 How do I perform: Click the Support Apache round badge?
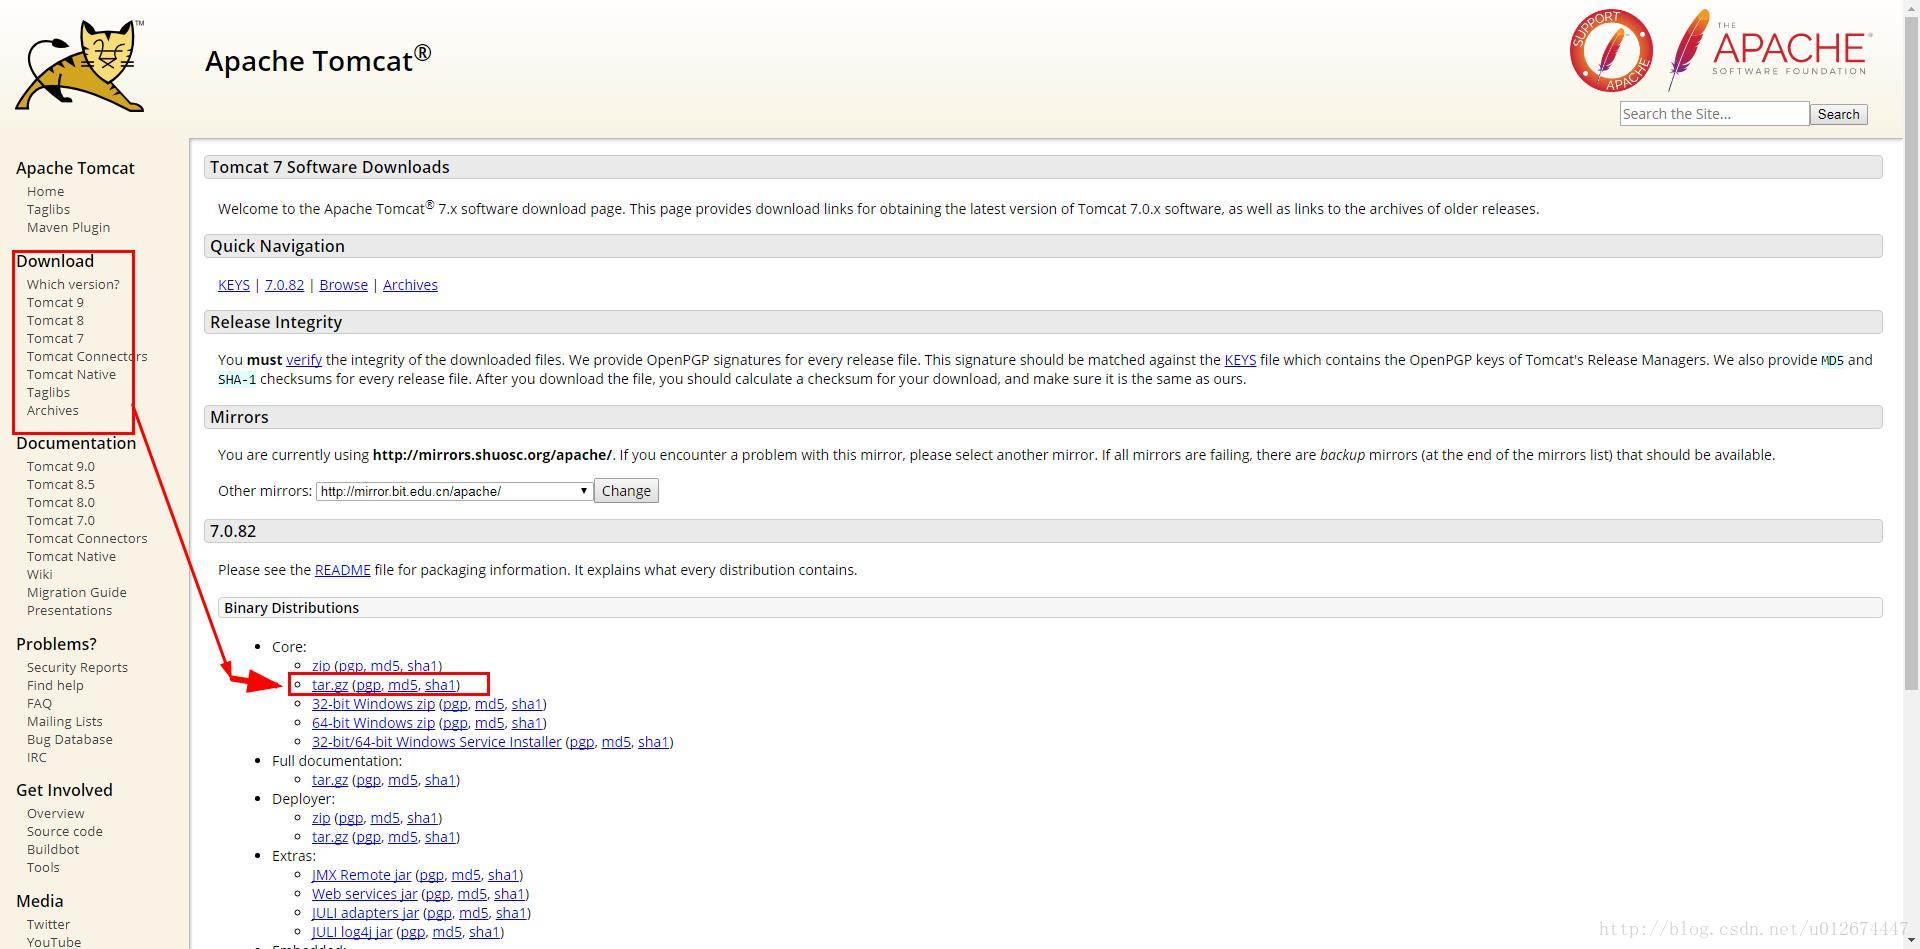tap(1610, 50)
